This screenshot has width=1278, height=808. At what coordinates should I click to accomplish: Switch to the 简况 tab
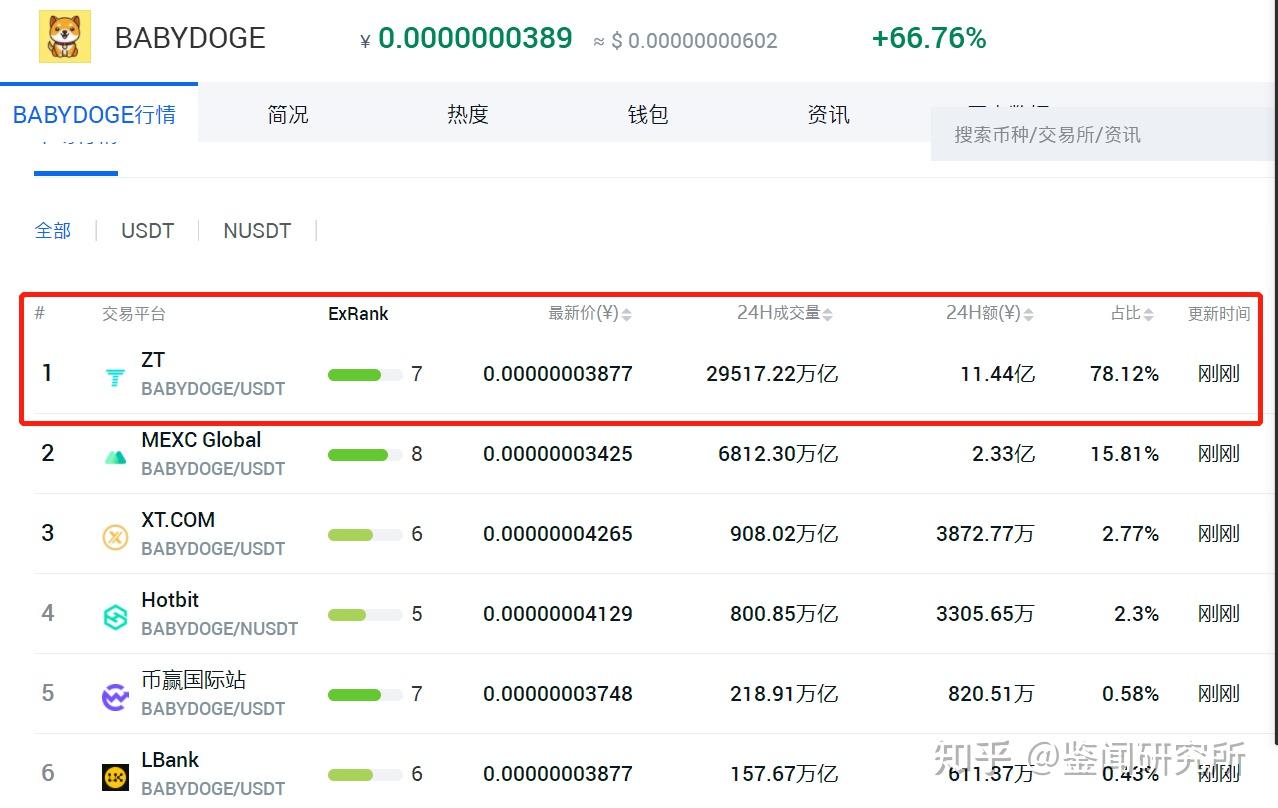pyautogui.click(x=288, y=114)
